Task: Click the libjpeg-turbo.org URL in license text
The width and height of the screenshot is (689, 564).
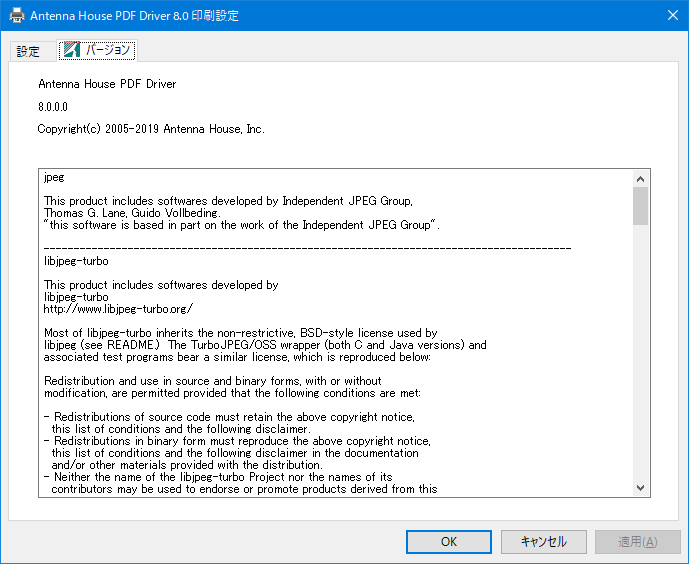Action: [118, 309]
